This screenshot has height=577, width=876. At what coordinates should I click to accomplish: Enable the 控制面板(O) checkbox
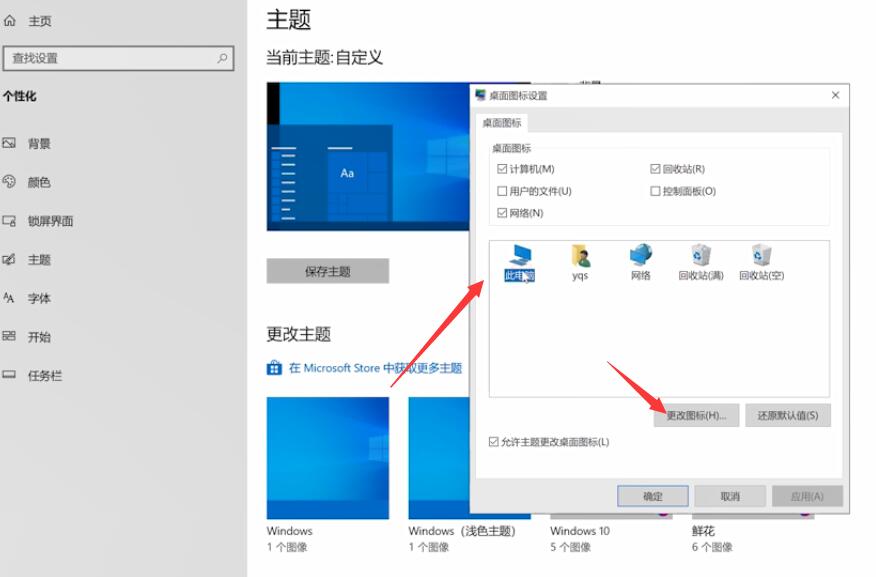(x=655, y=191)
